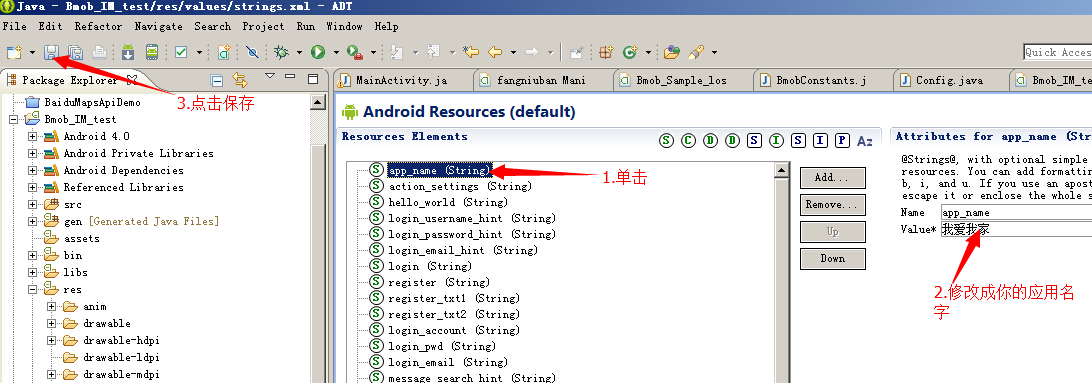Click the Name field showing app_name

[x=1016, y=212]
